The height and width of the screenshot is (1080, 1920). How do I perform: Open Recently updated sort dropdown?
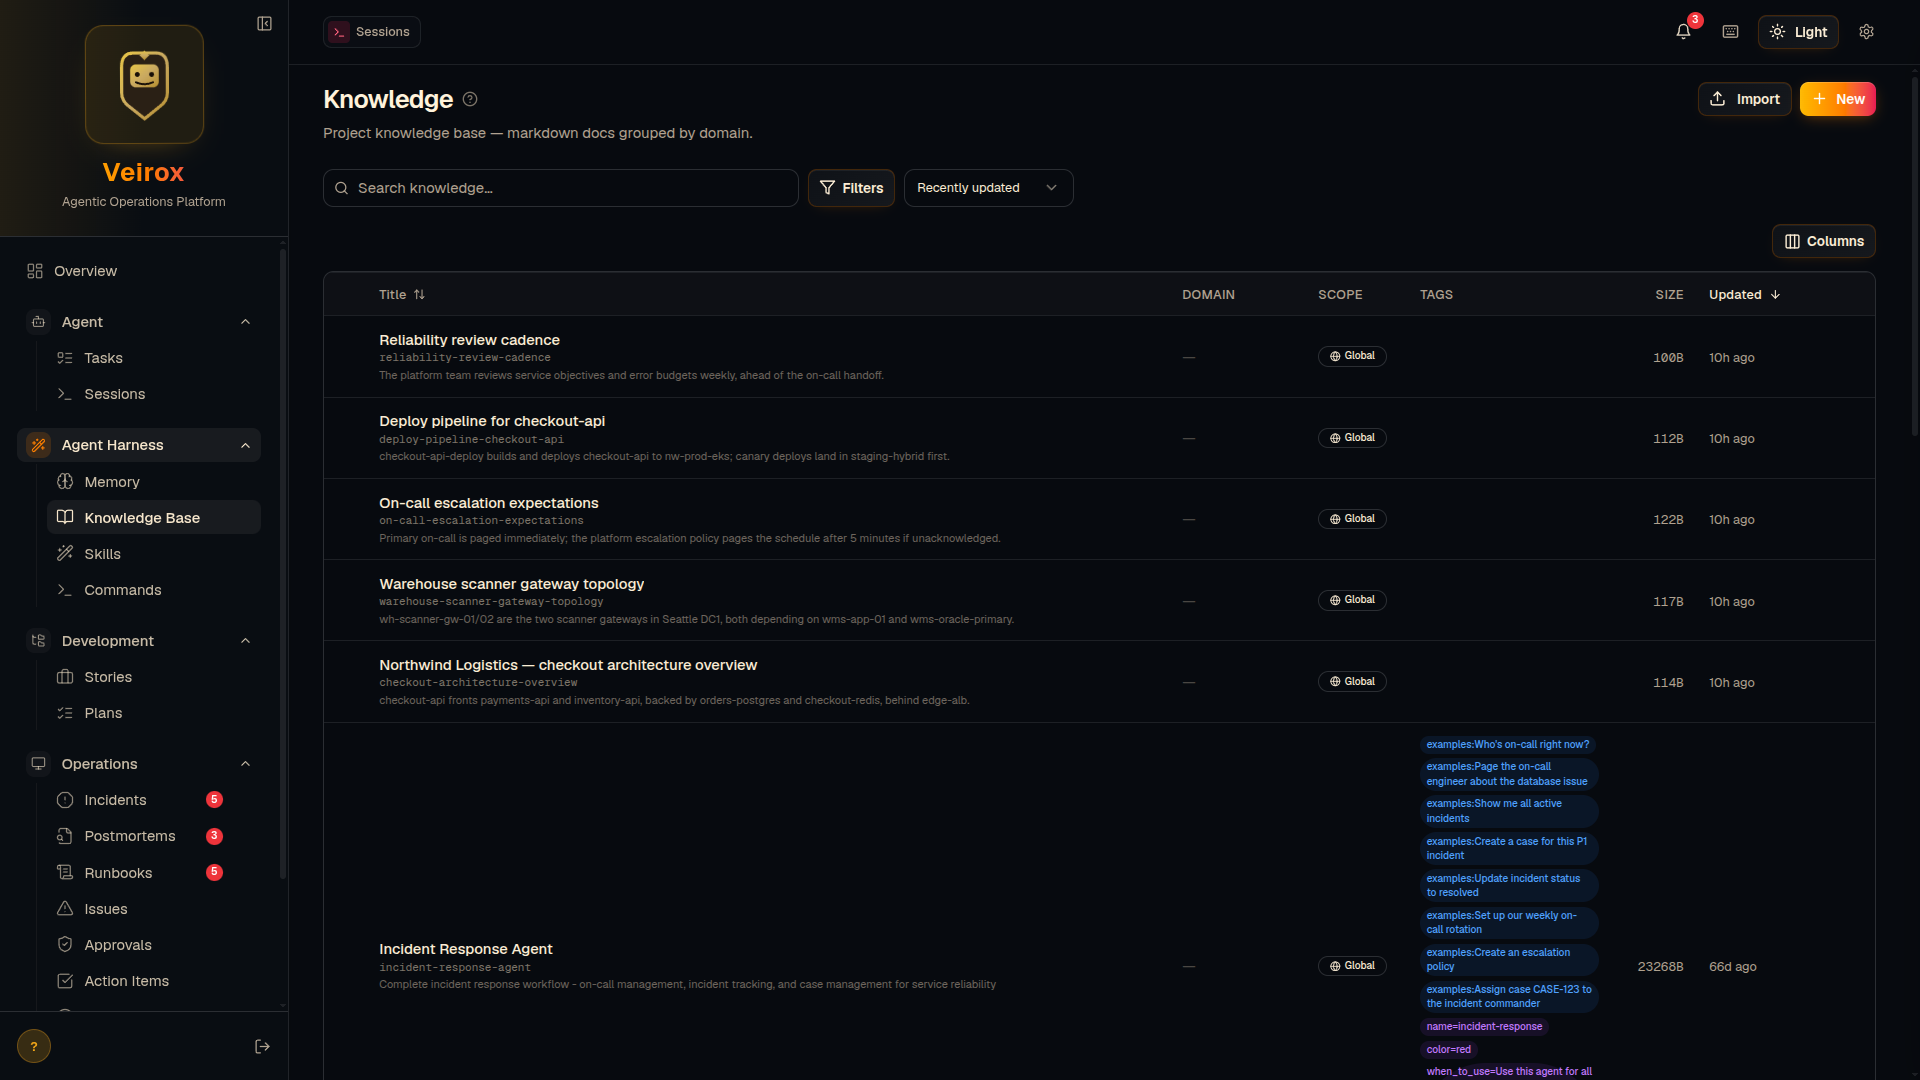point(988,188)
